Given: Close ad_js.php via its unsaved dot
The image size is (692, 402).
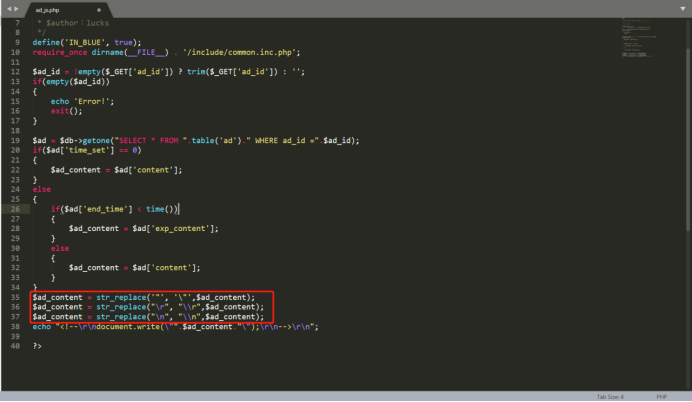Looking at the screenshot, I should (99, 10).
